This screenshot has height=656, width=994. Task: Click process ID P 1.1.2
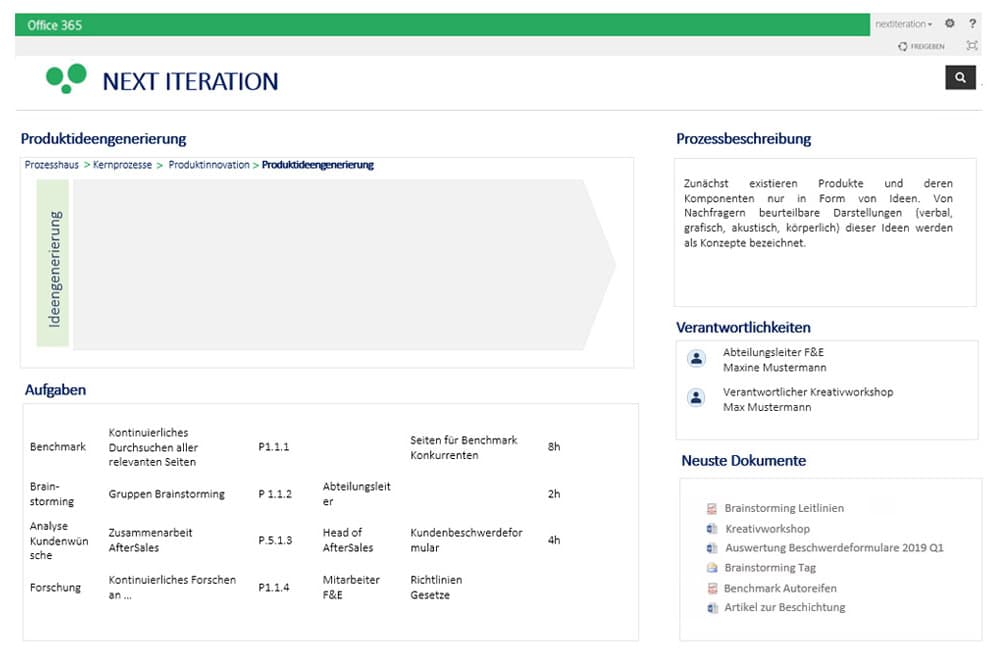tap(275, 494)
